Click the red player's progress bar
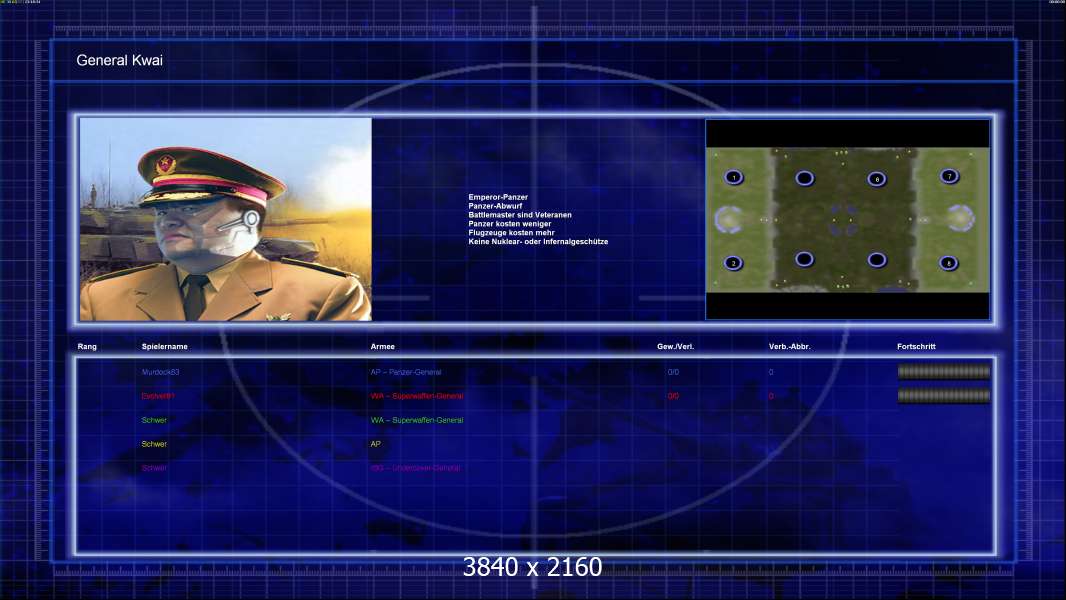The image size is (1066, 600). [x=944, y=395]
